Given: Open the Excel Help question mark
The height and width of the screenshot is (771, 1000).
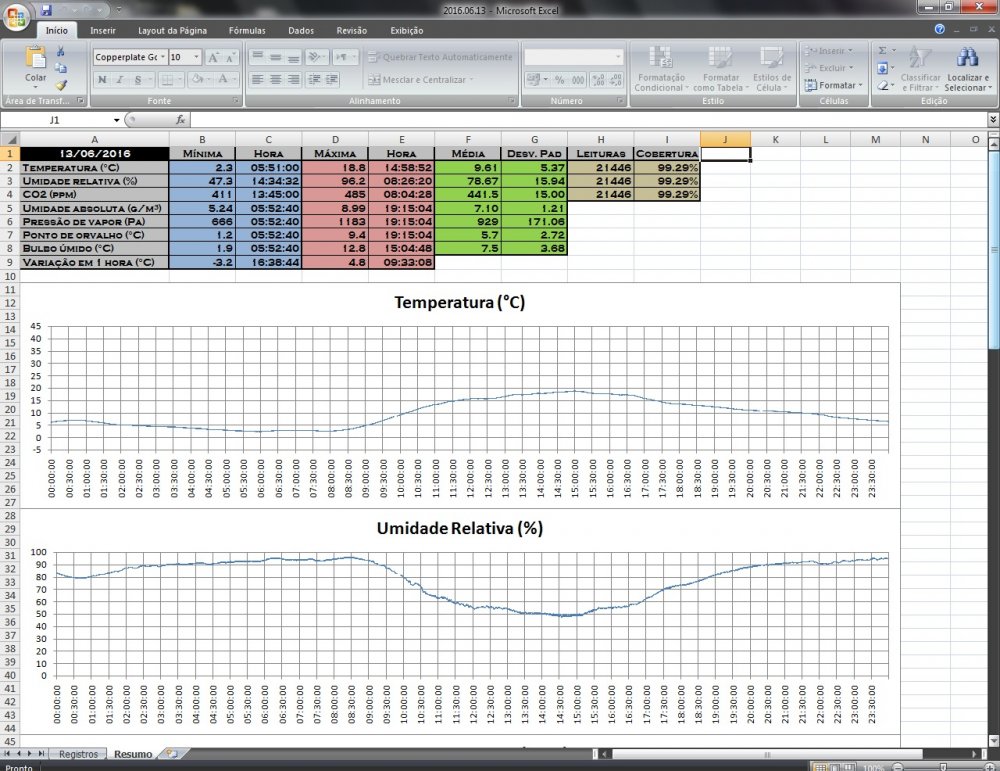Looking at the screenshot, I should (939, 30).
